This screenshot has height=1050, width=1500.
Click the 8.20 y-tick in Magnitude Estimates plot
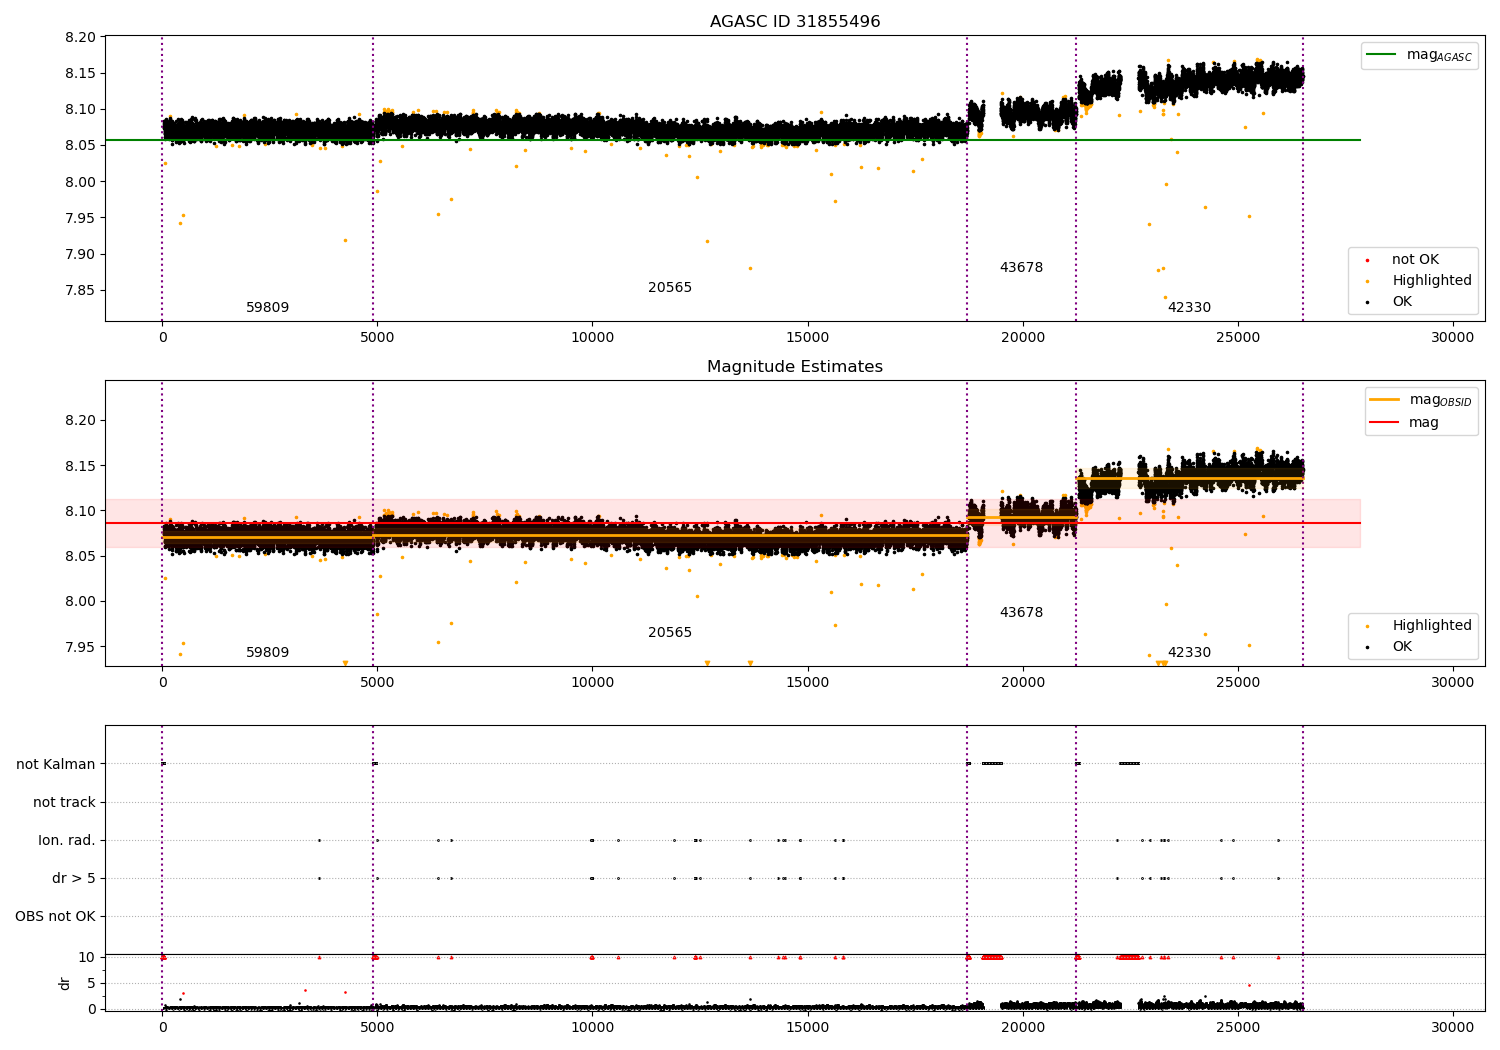[x=81, y=421]
